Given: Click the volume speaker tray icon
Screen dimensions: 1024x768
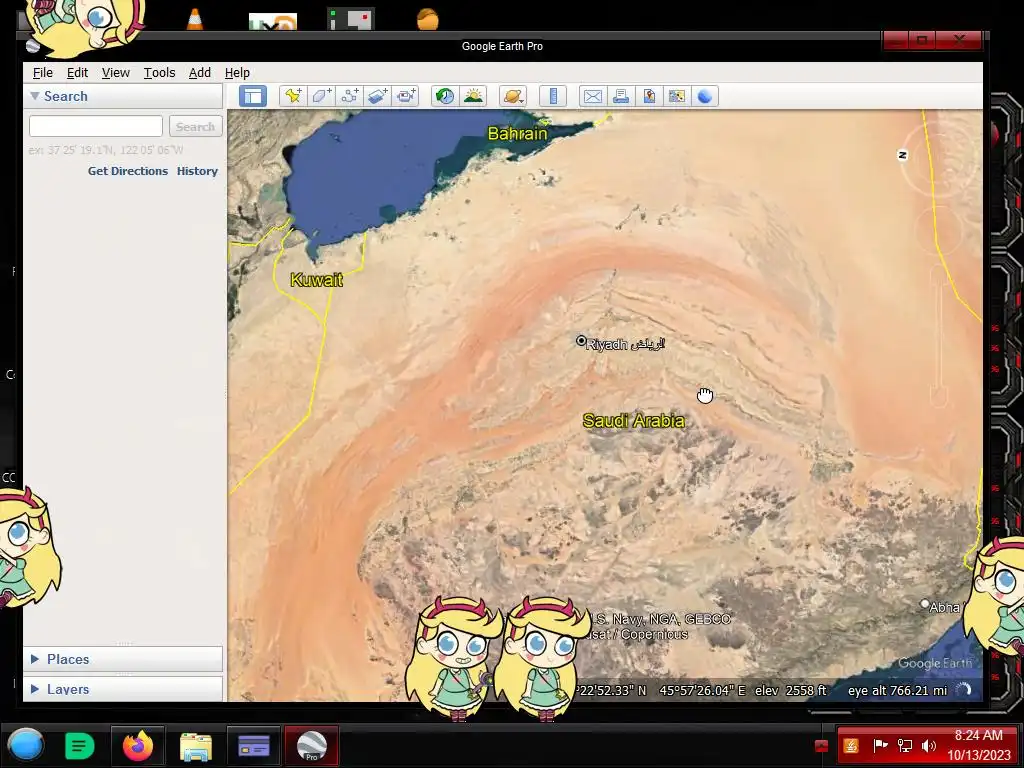Looking at the screenshot, I should pyautogui.click(x=929, y=746).
